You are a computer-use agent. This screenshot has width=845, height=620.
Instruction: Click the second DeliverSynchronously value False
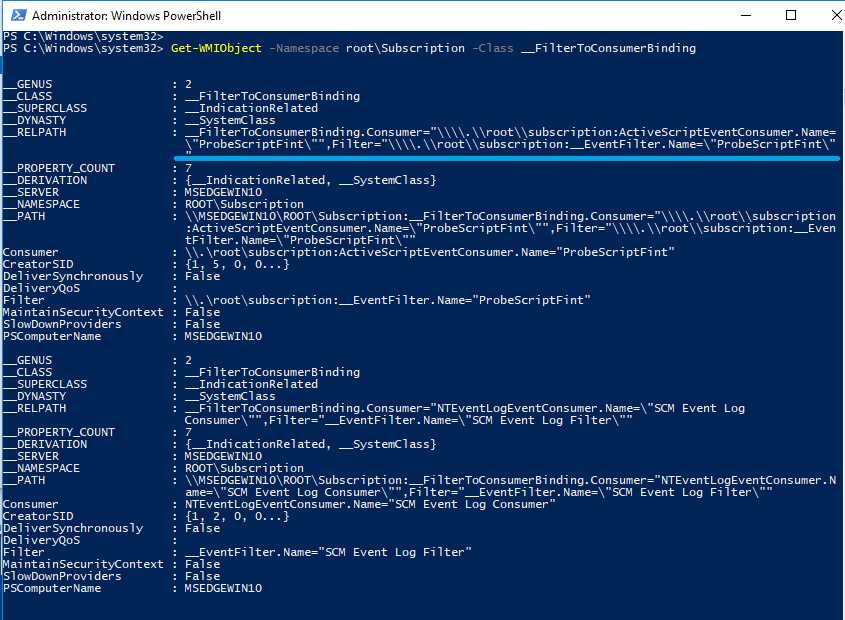pyautogui.click(x=203, y=528)
